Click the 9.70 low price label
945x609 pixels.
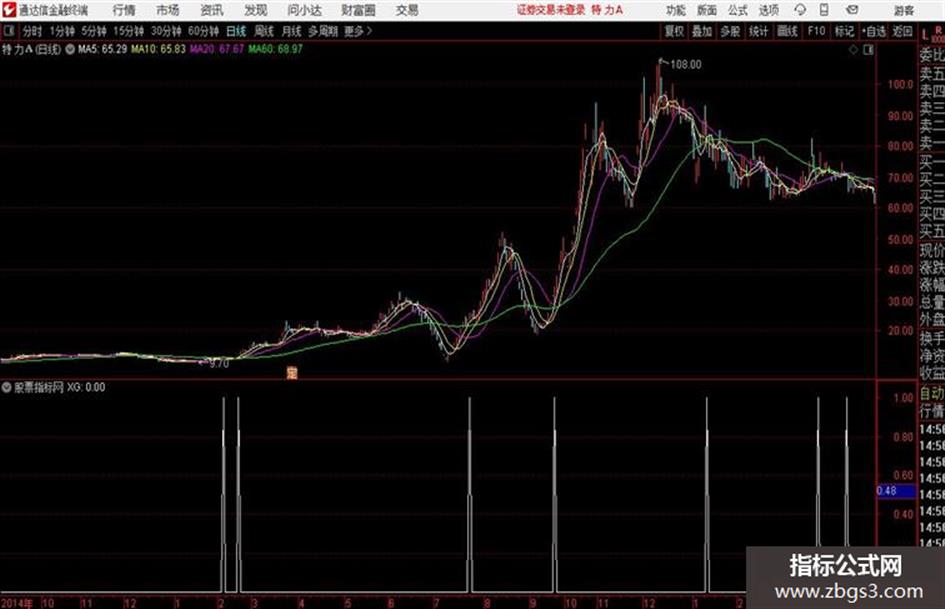point(219,364)
